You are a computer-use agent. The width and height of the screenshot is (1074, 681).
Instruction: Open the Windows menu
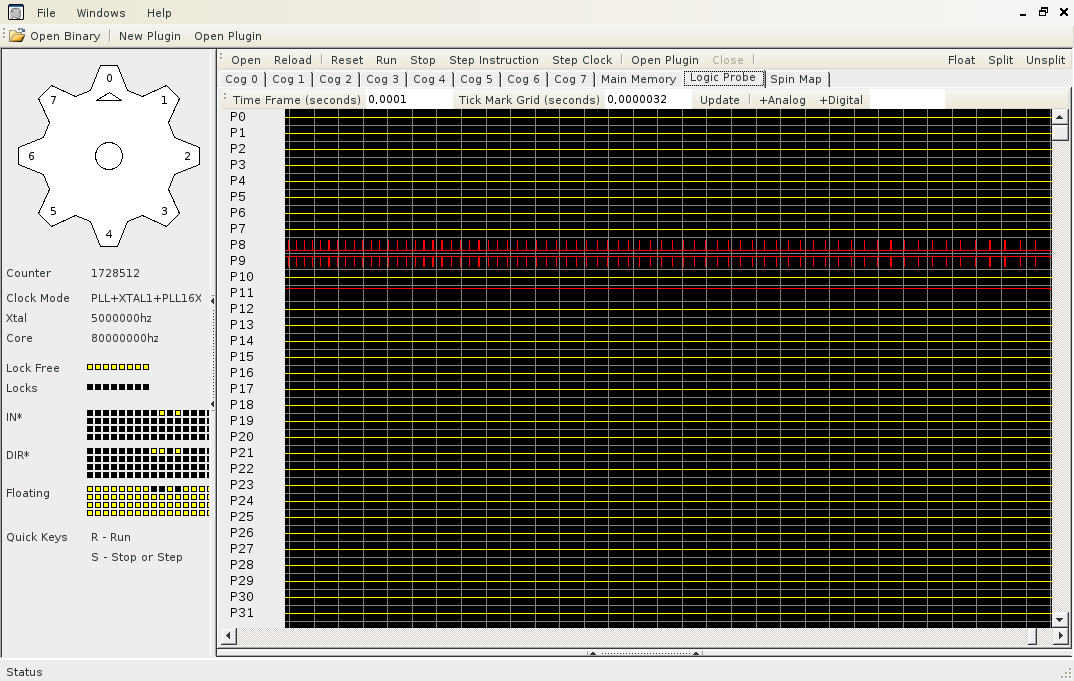point(101,13)
